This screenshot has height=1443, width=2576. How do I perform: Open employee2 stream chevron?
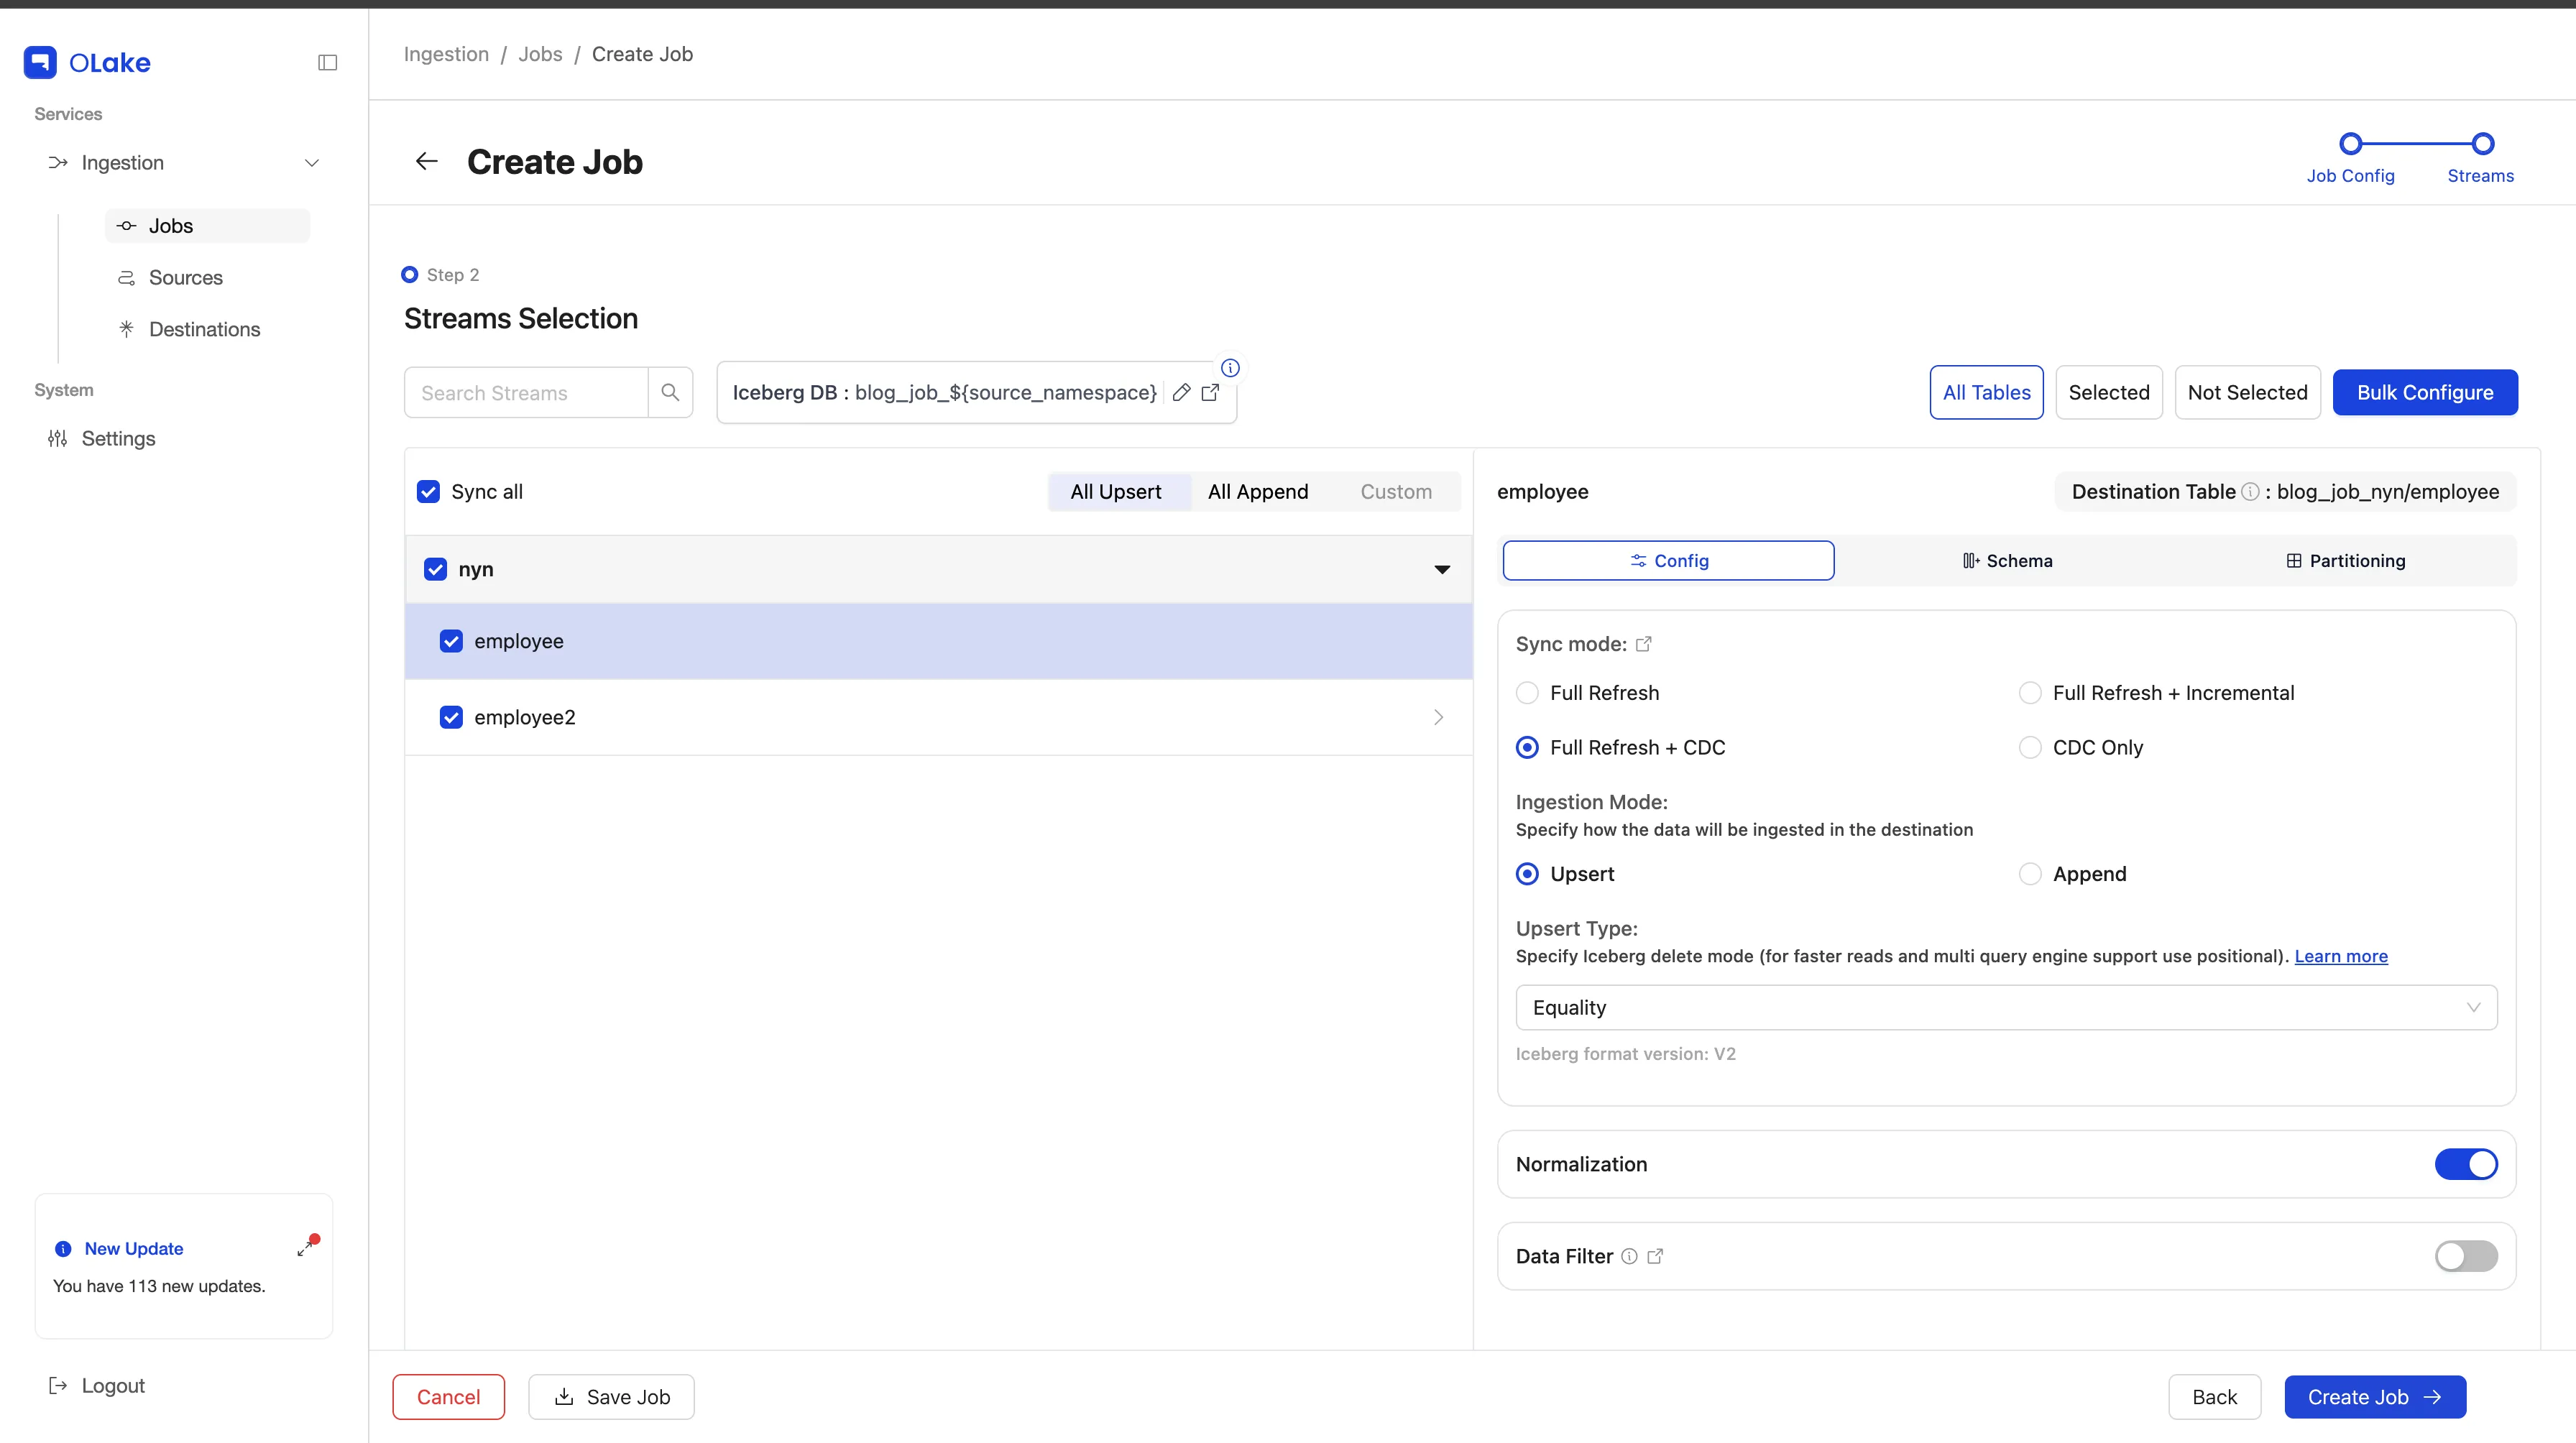click(x=1438, y=717)
